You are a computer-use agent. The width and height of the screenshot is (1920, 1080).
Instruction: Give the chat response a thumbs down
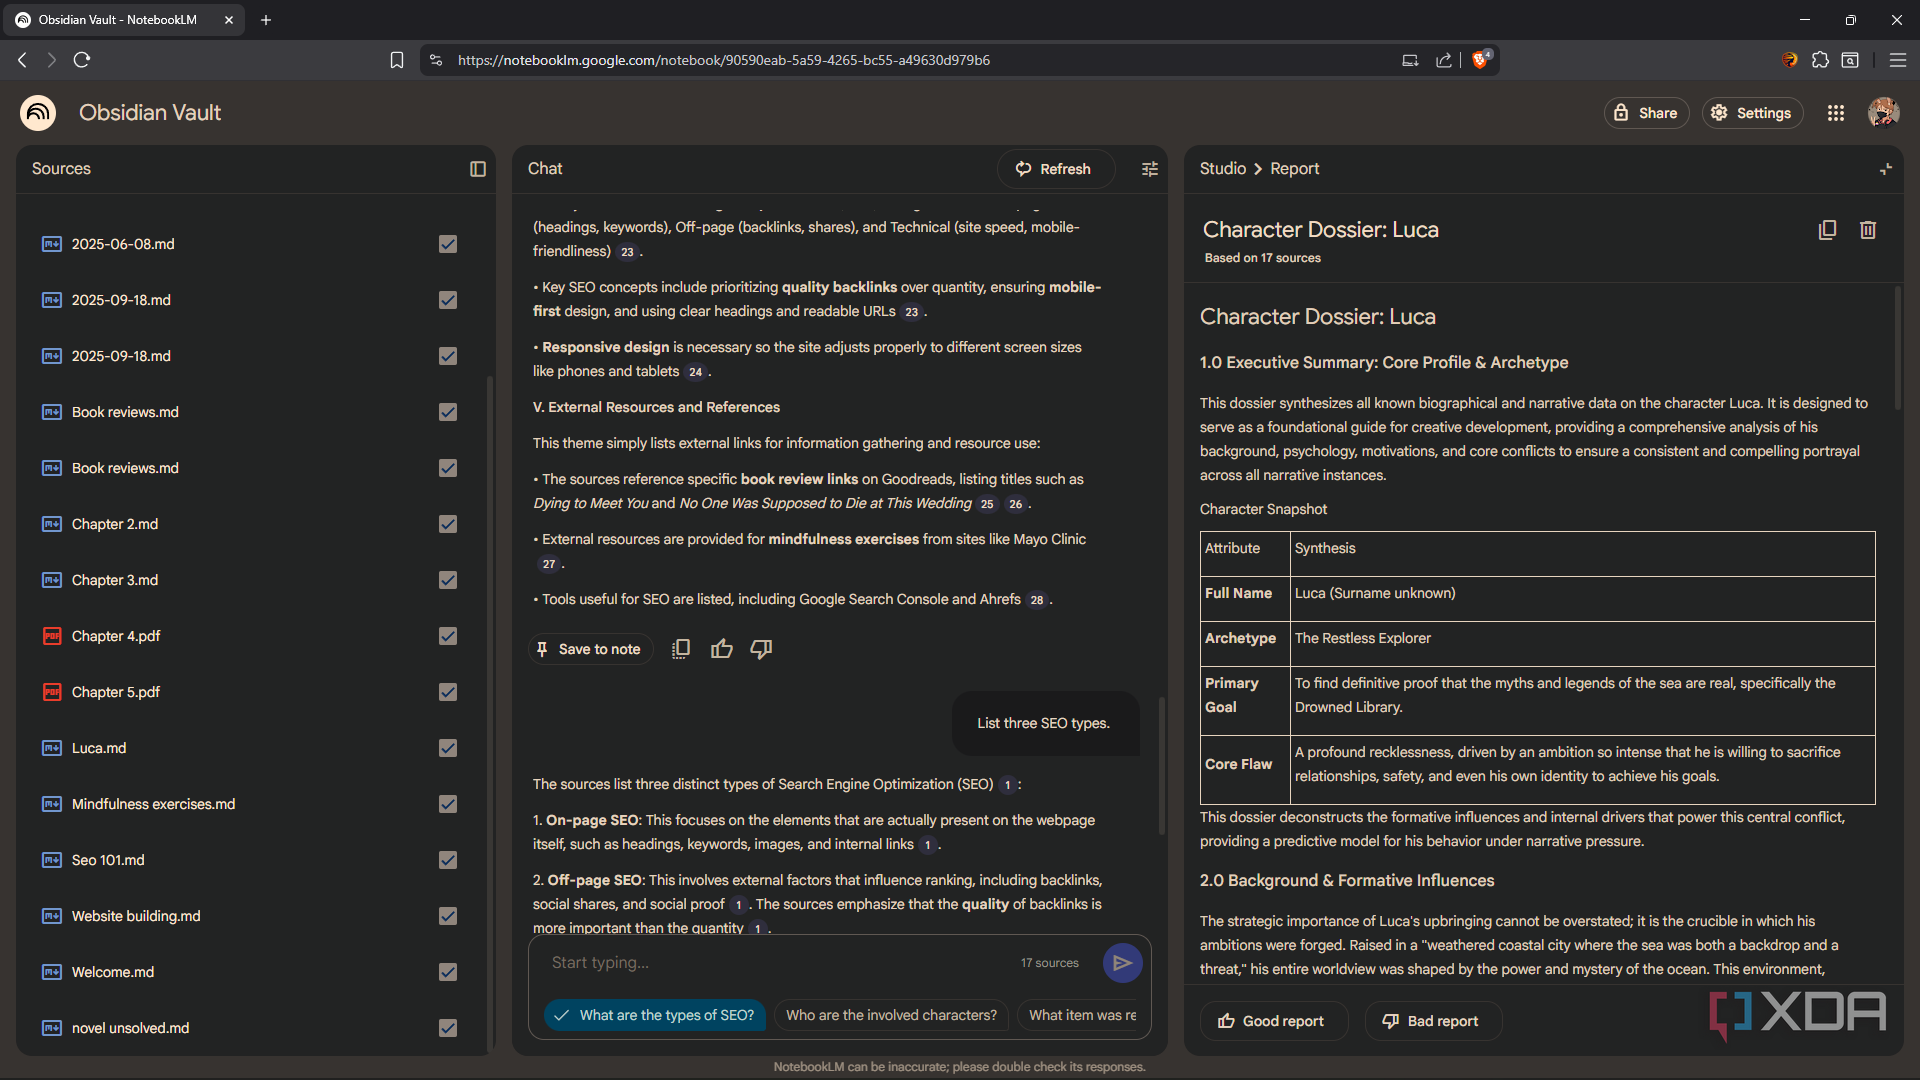[761, 649]
